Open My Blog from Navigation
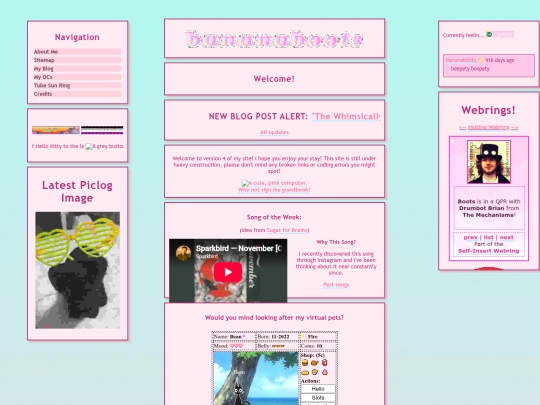Screen dimensions: 540x405 coord(77,69)
